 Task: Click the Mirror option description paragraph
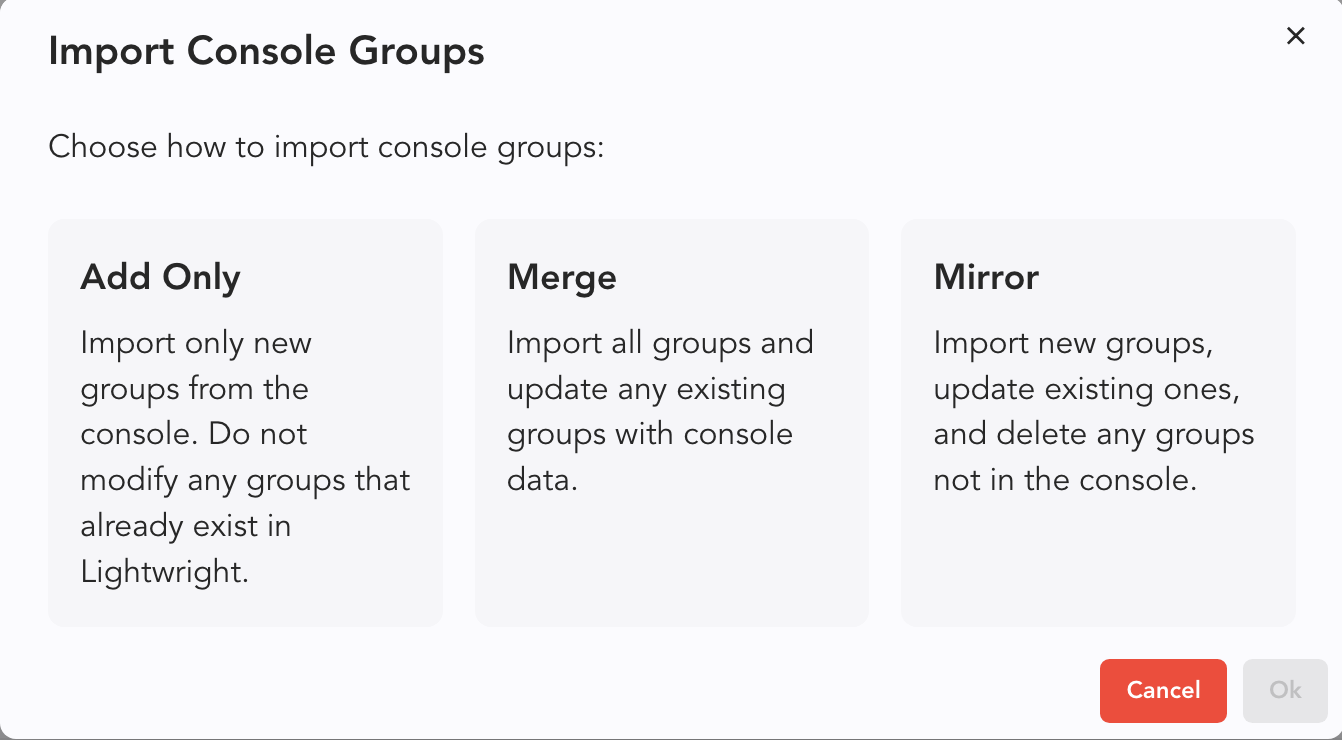point(1093,411)
